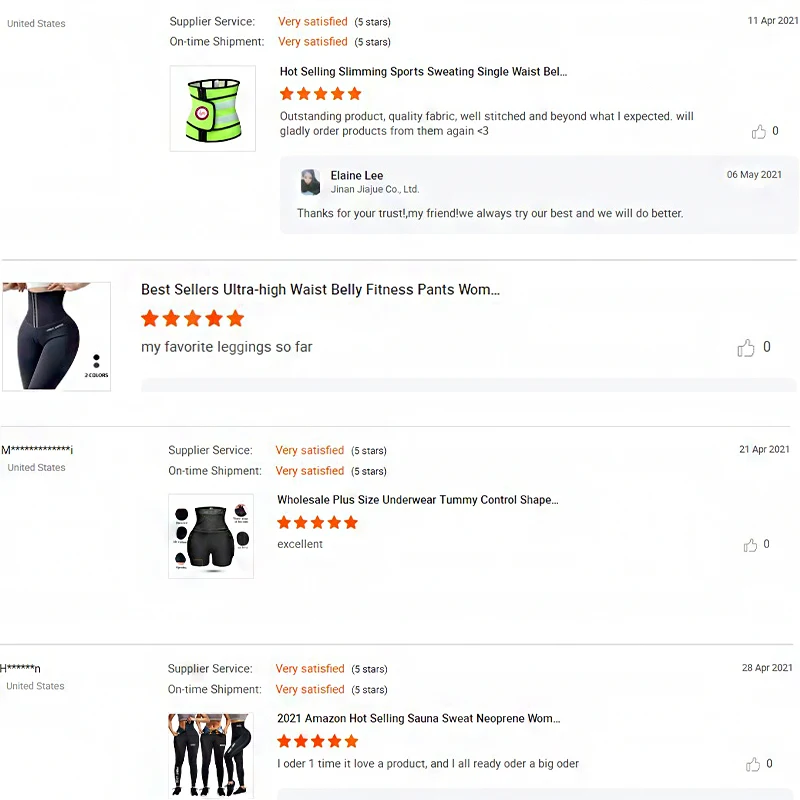This screenshot has height=800, width=800.
Task: Click Elaine Lee's avatar icon
Action: click(x=310, y=182)
